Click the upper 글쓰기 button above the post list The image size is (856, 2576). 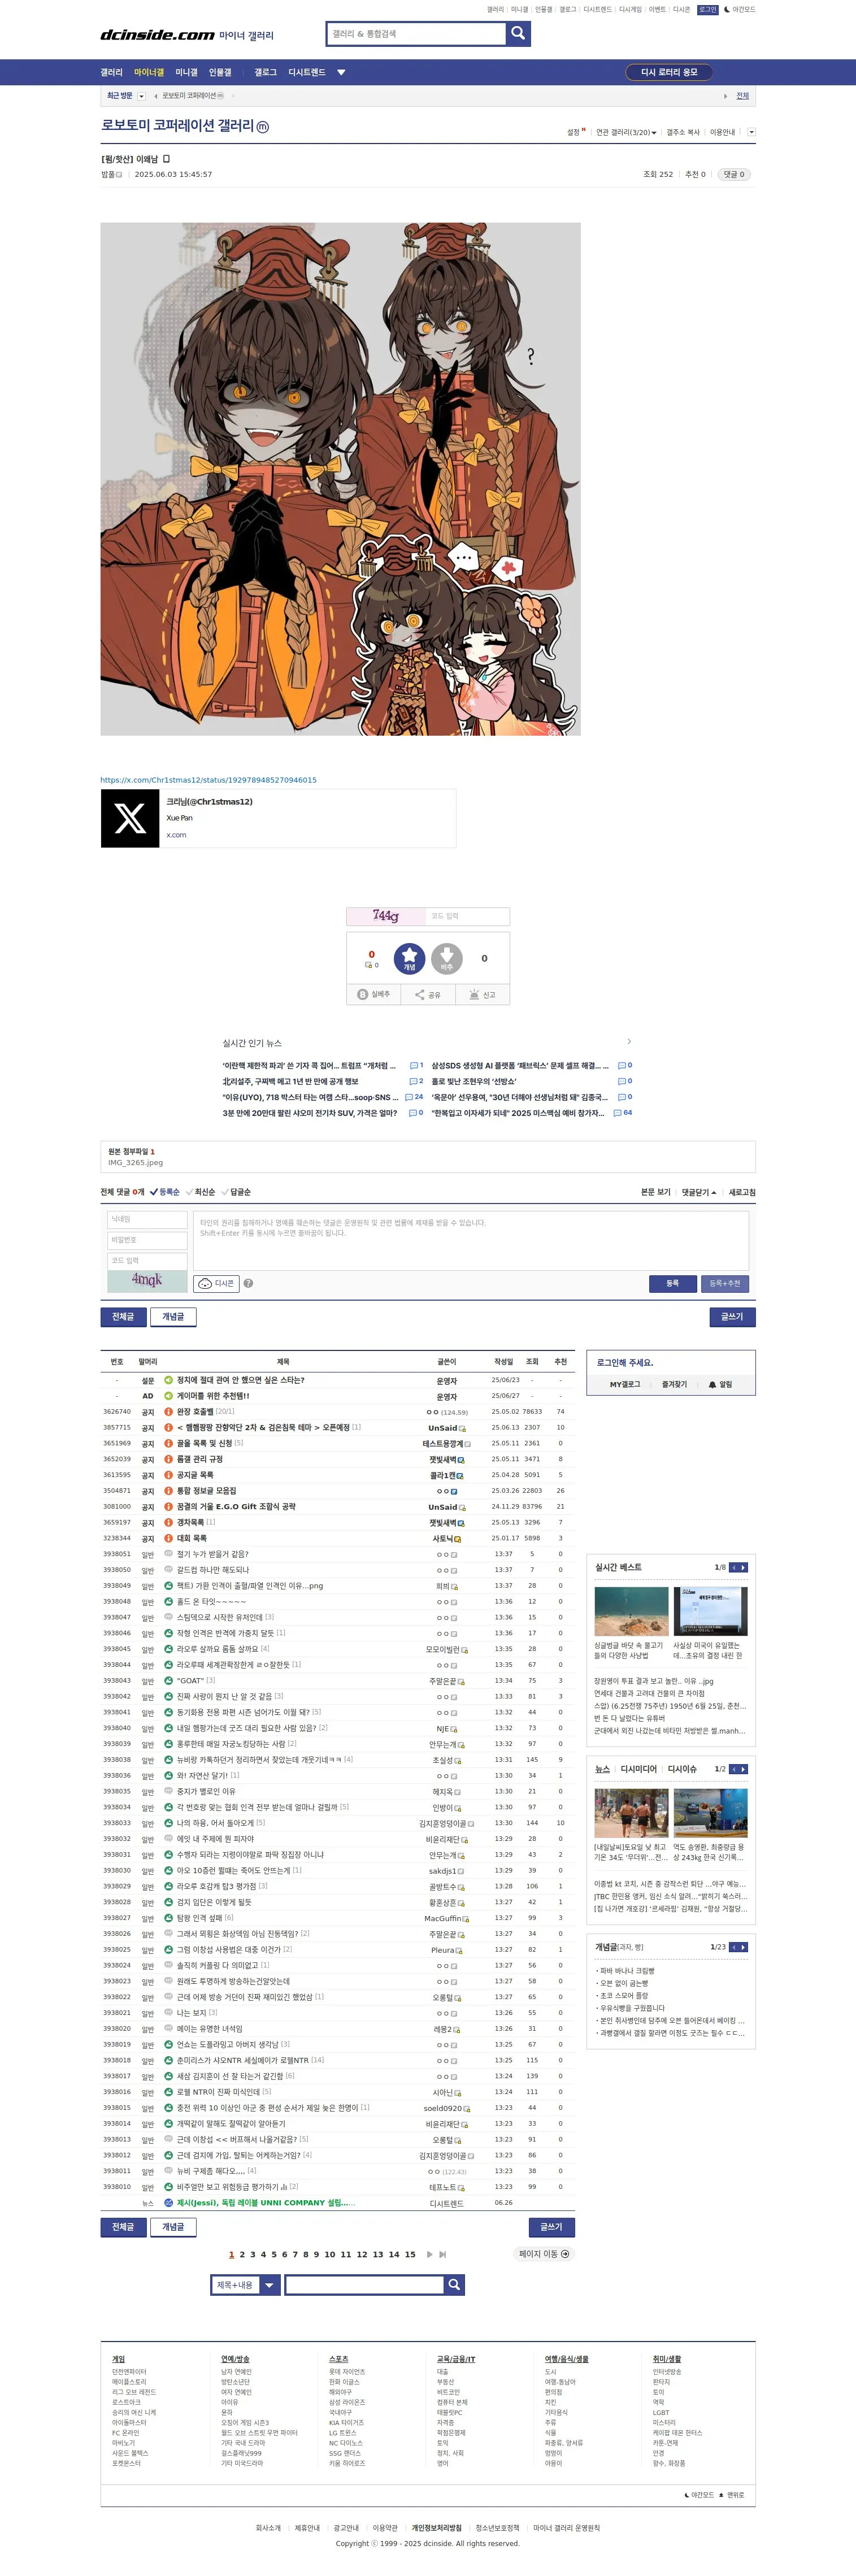click(x=732, y=1317)
